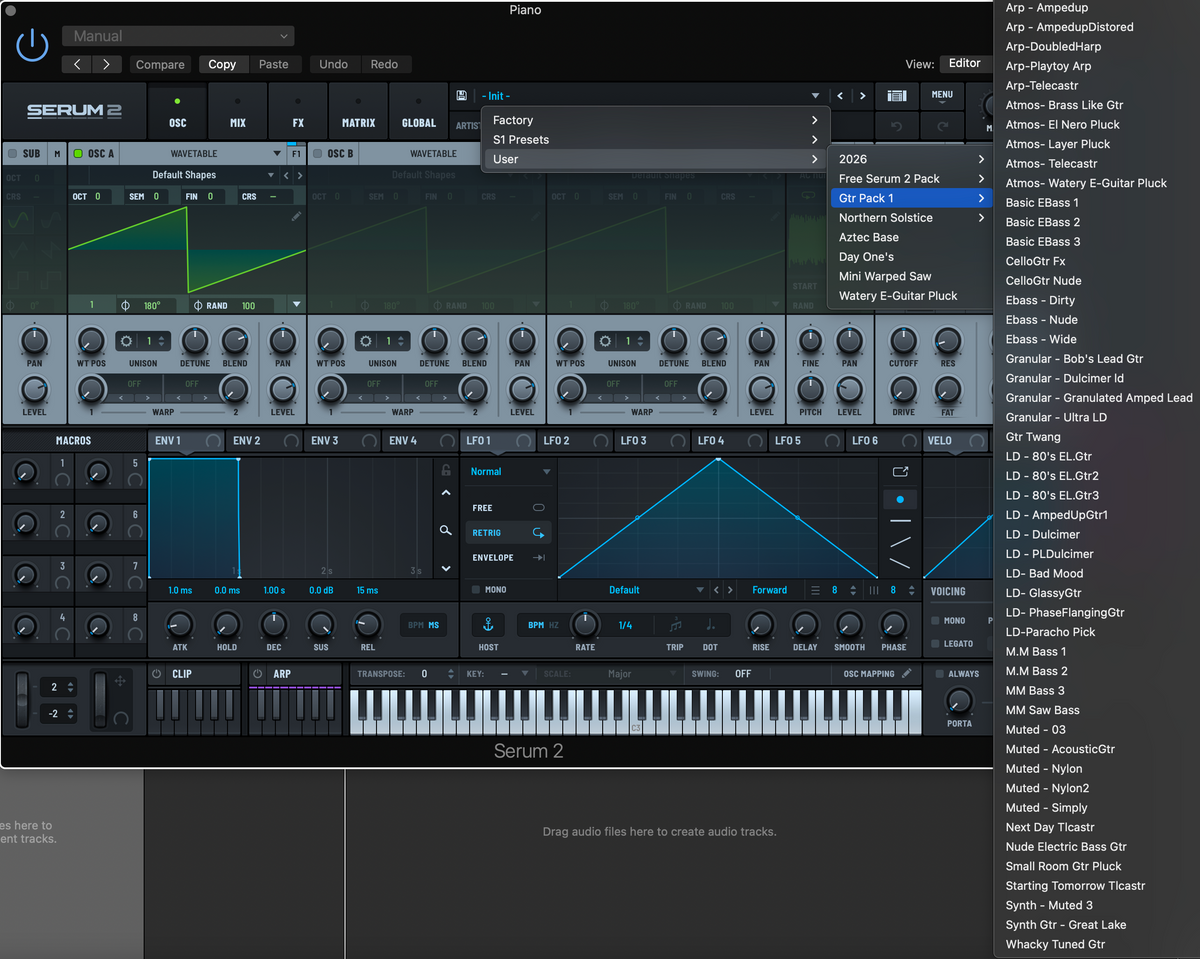Open the Manual setting dropdown
1200x959 pixels.
coord(178,36)
